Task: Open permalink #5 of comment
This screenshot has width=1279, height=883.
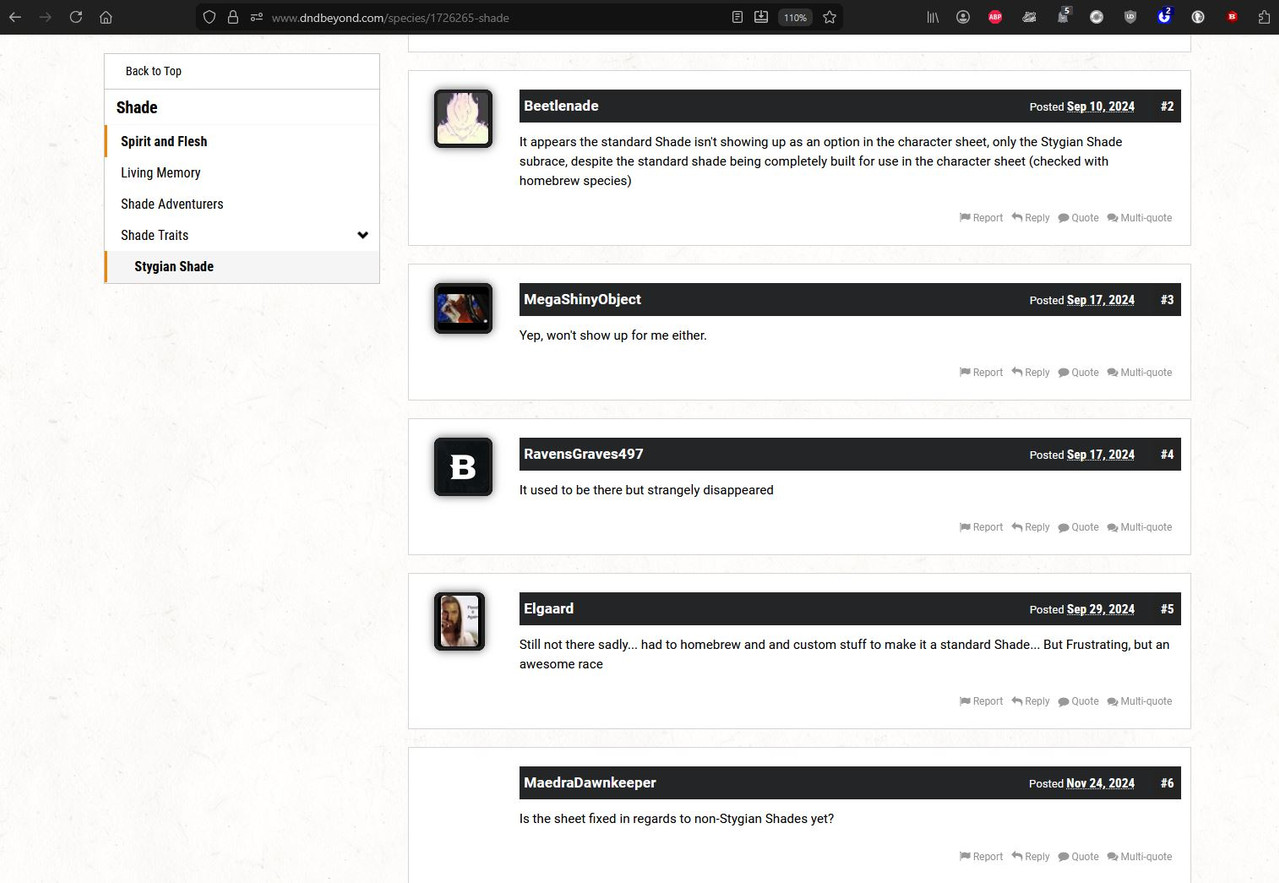Action: tap(1167, 609)
